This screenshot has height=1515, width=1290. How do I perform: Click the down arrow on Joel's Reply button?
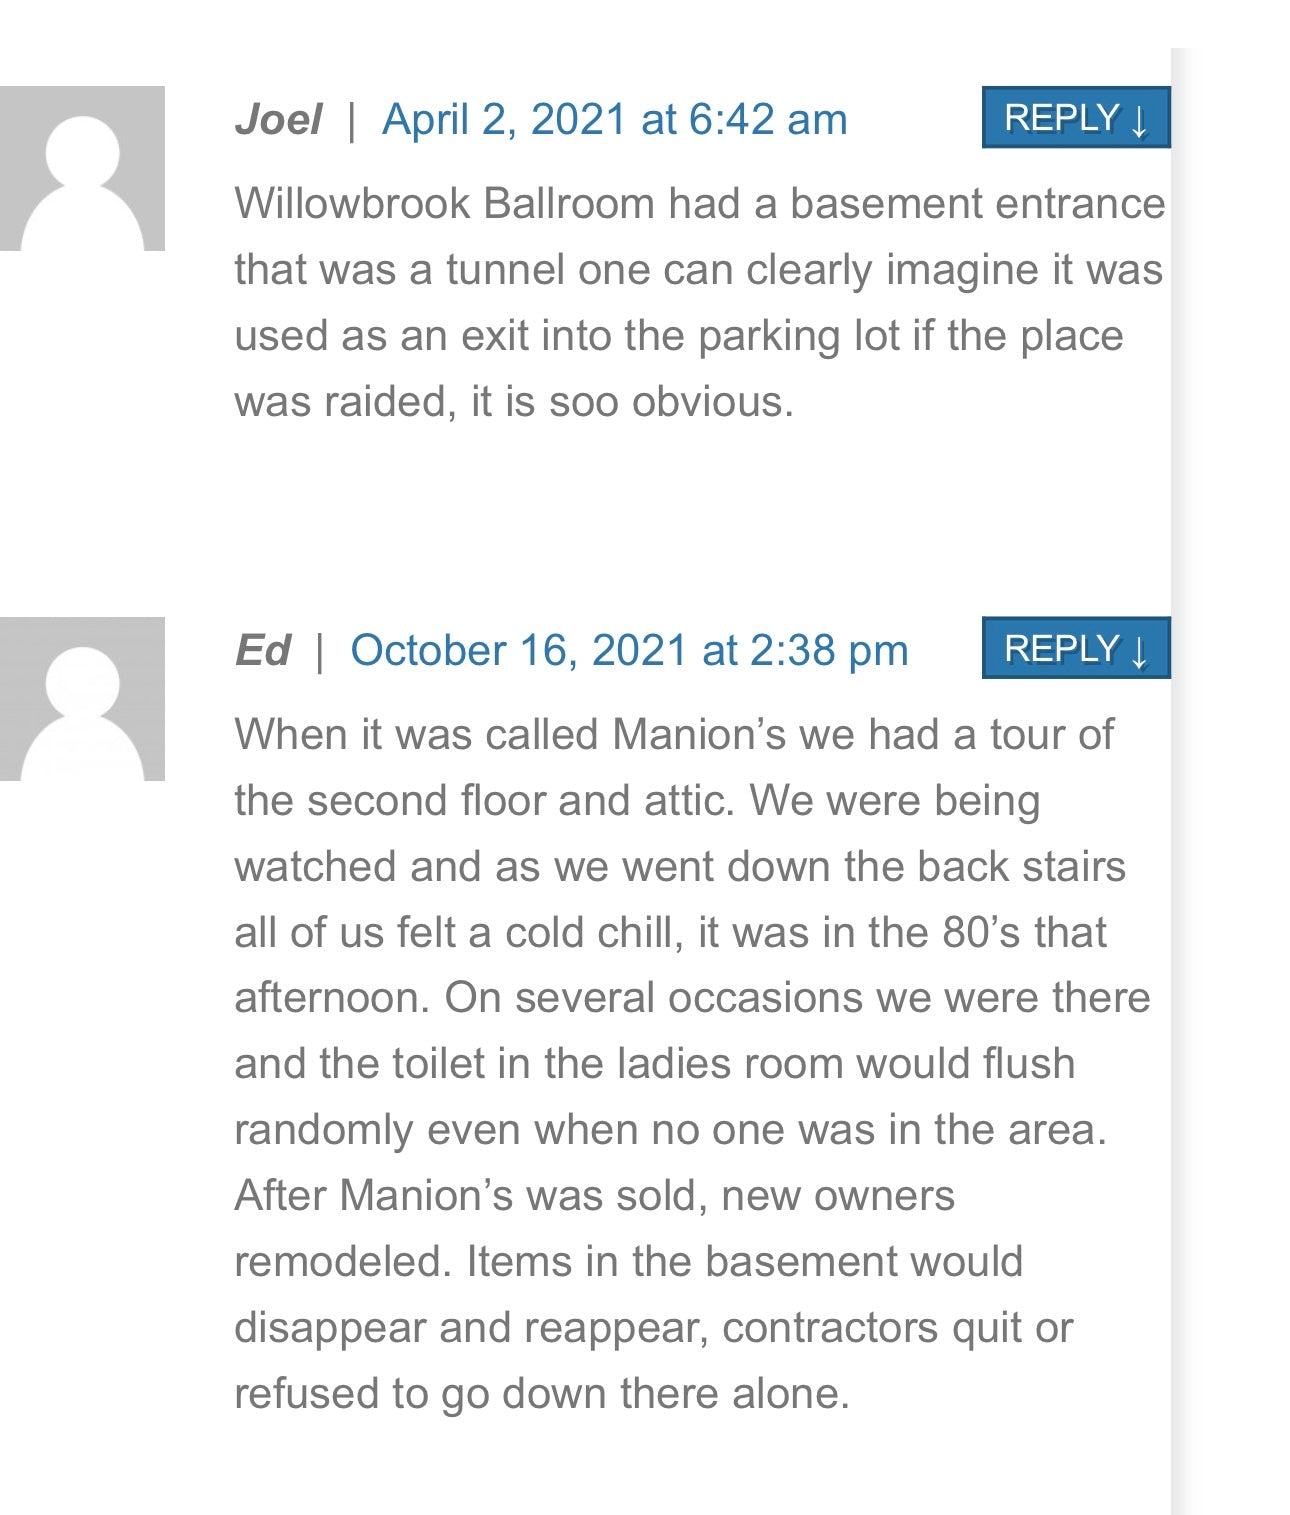coord(1139,120)
